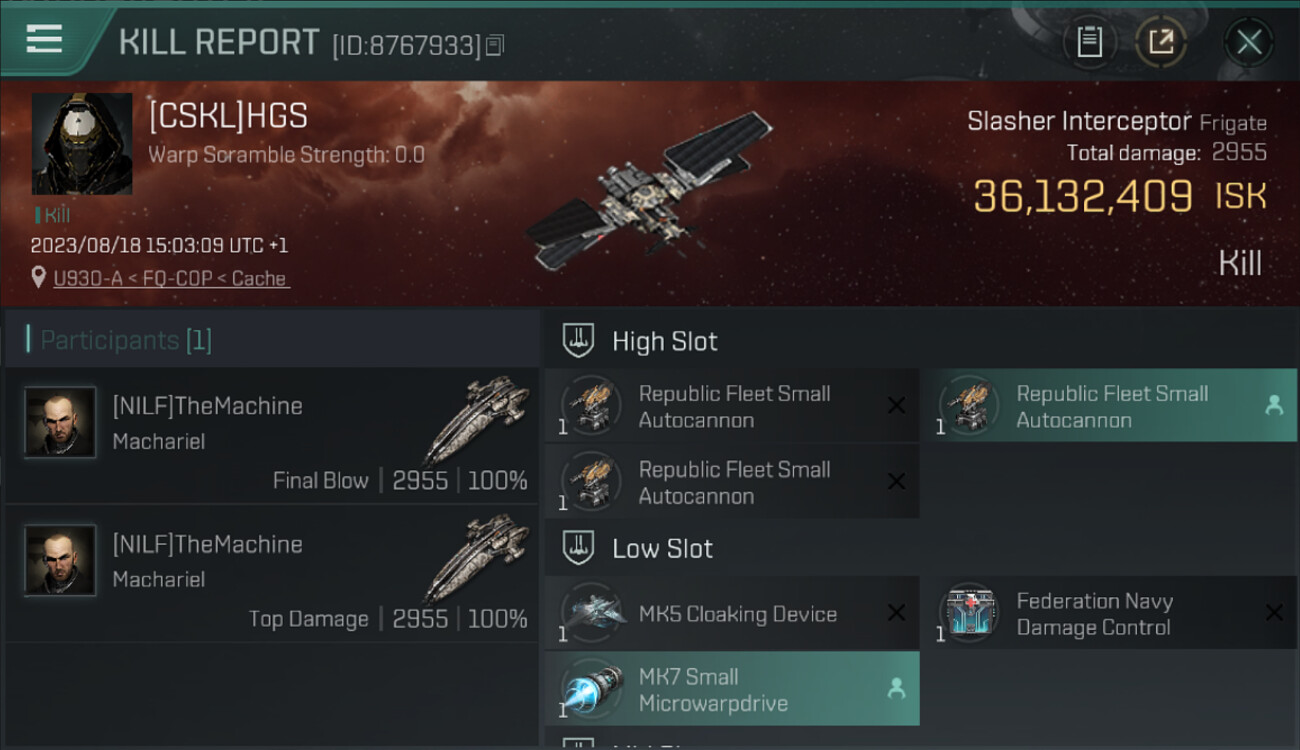Toggle person marker on highlighted Autocannon
Screen dimensions: 1300x750
pos(1274,405)
